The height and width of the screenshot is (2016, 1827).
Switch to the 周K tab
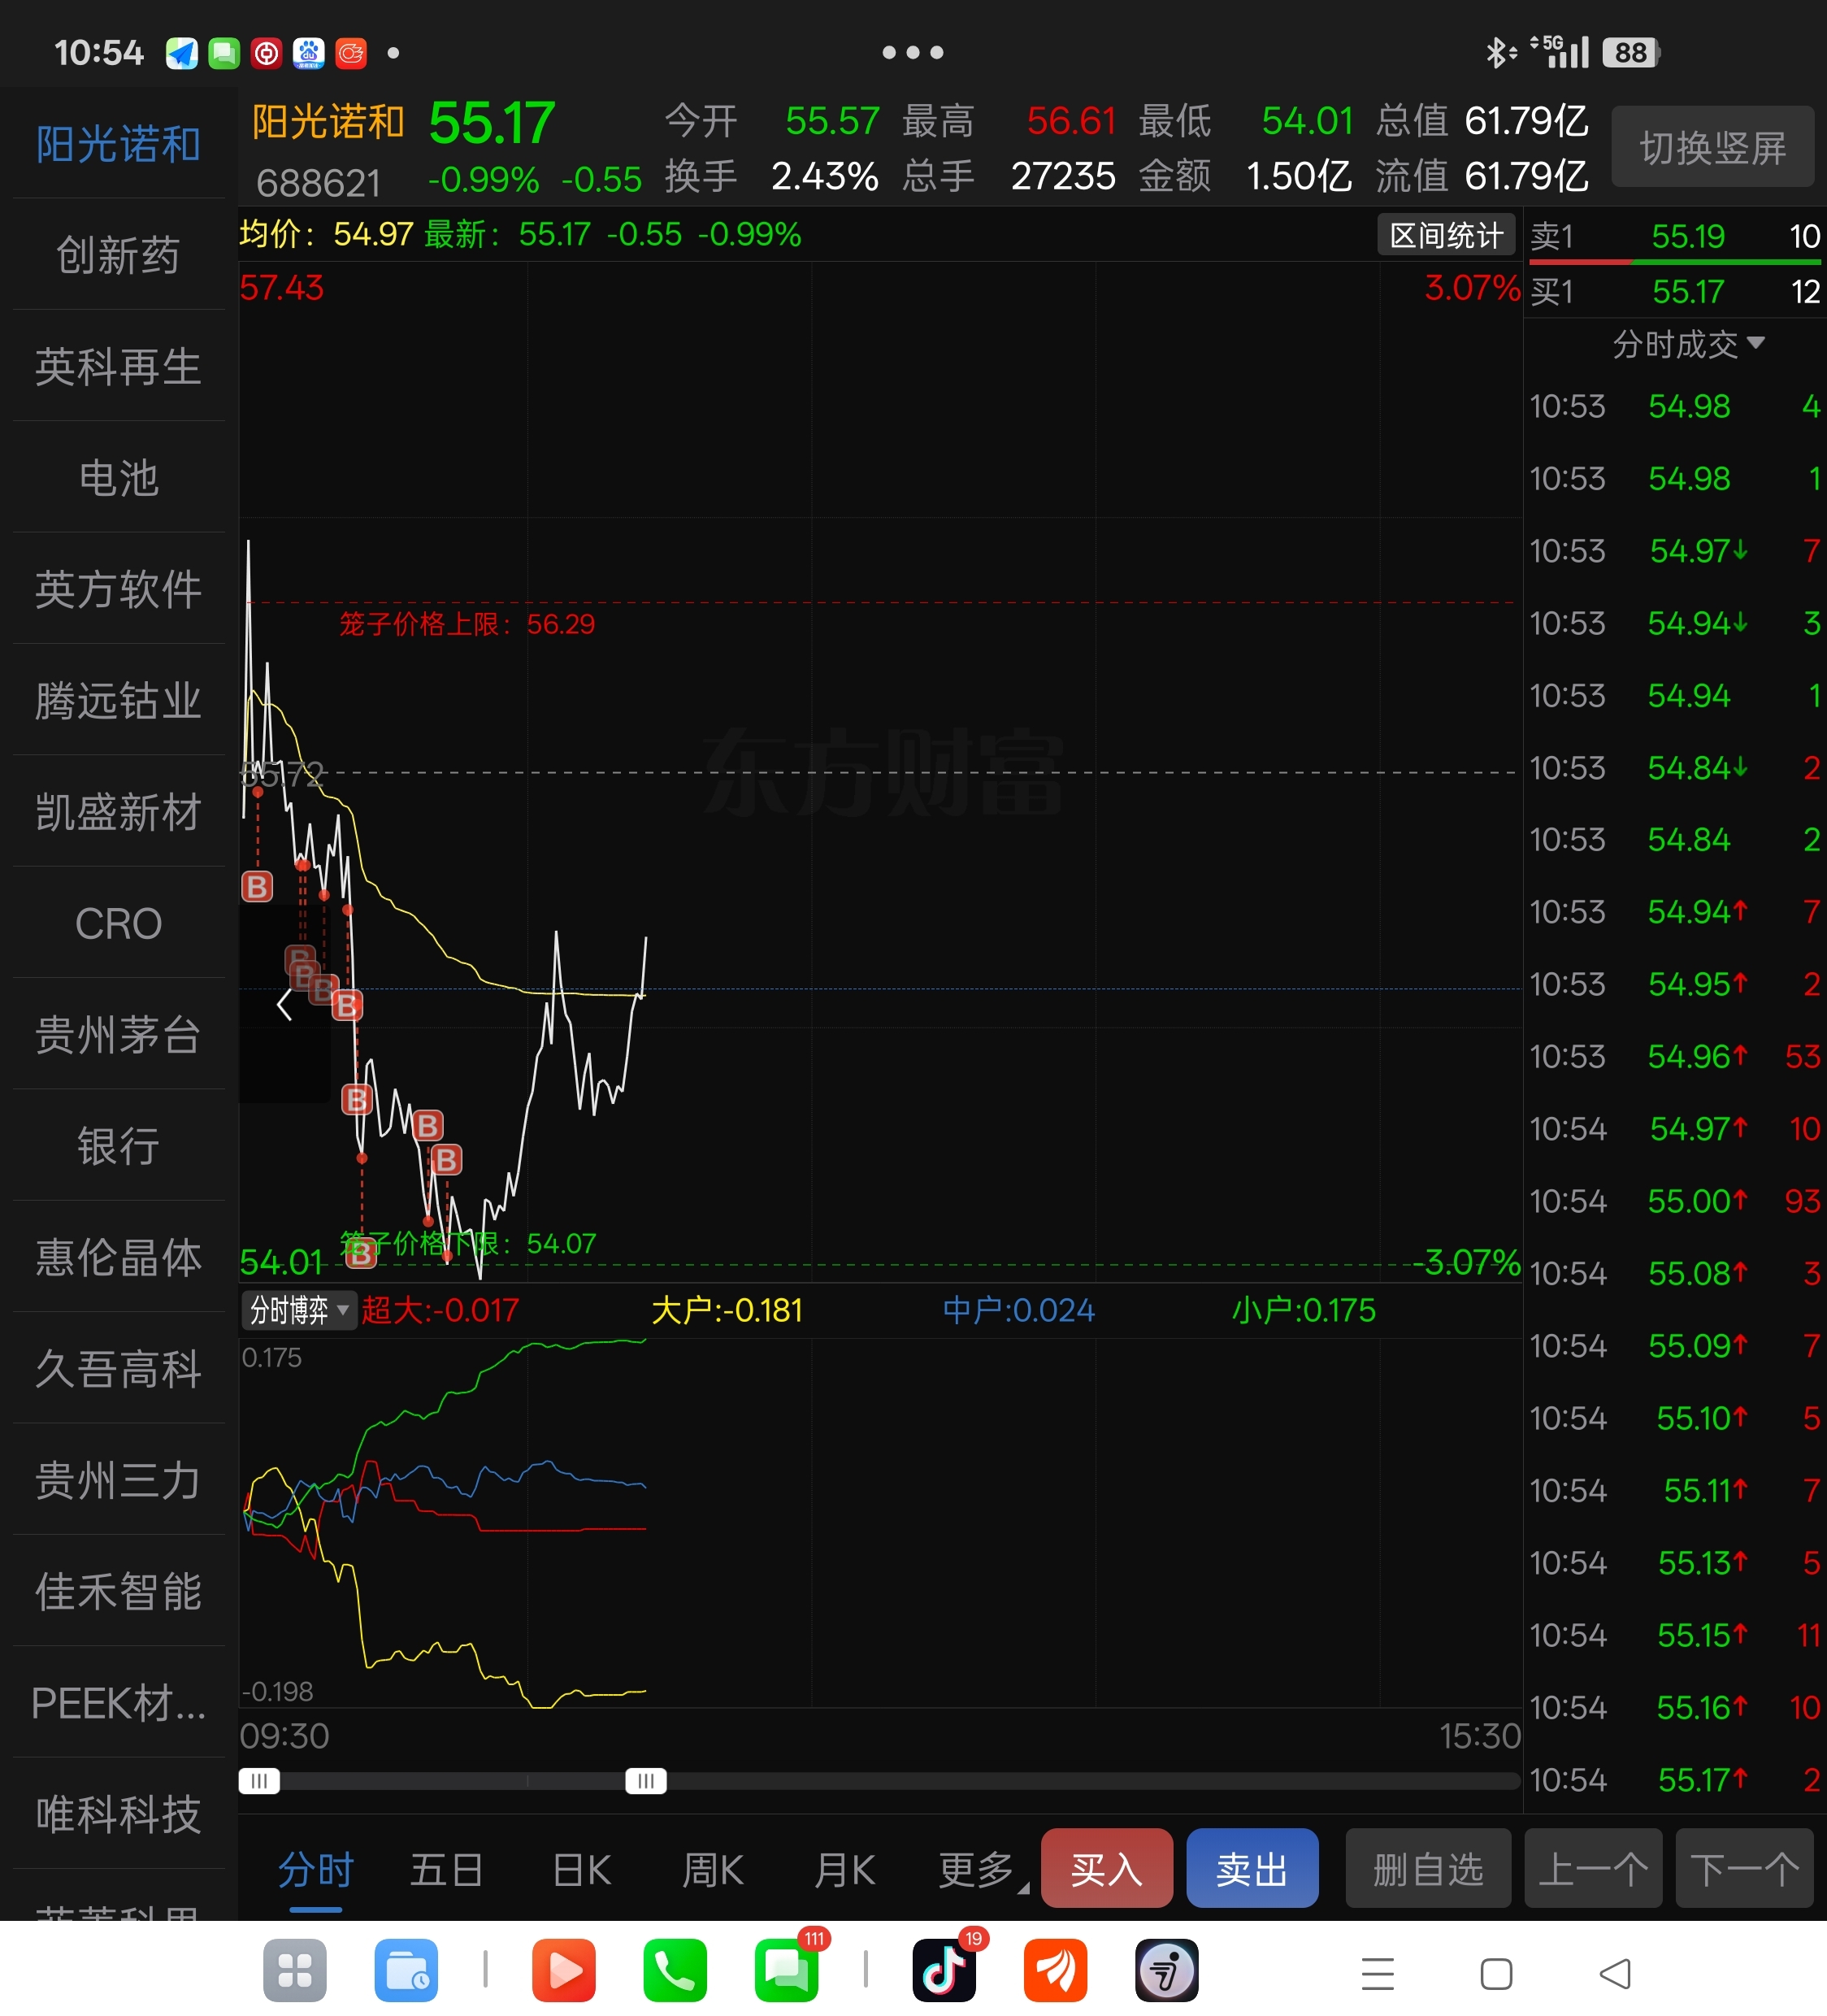pyautogui.click(x=713, y=1869)
